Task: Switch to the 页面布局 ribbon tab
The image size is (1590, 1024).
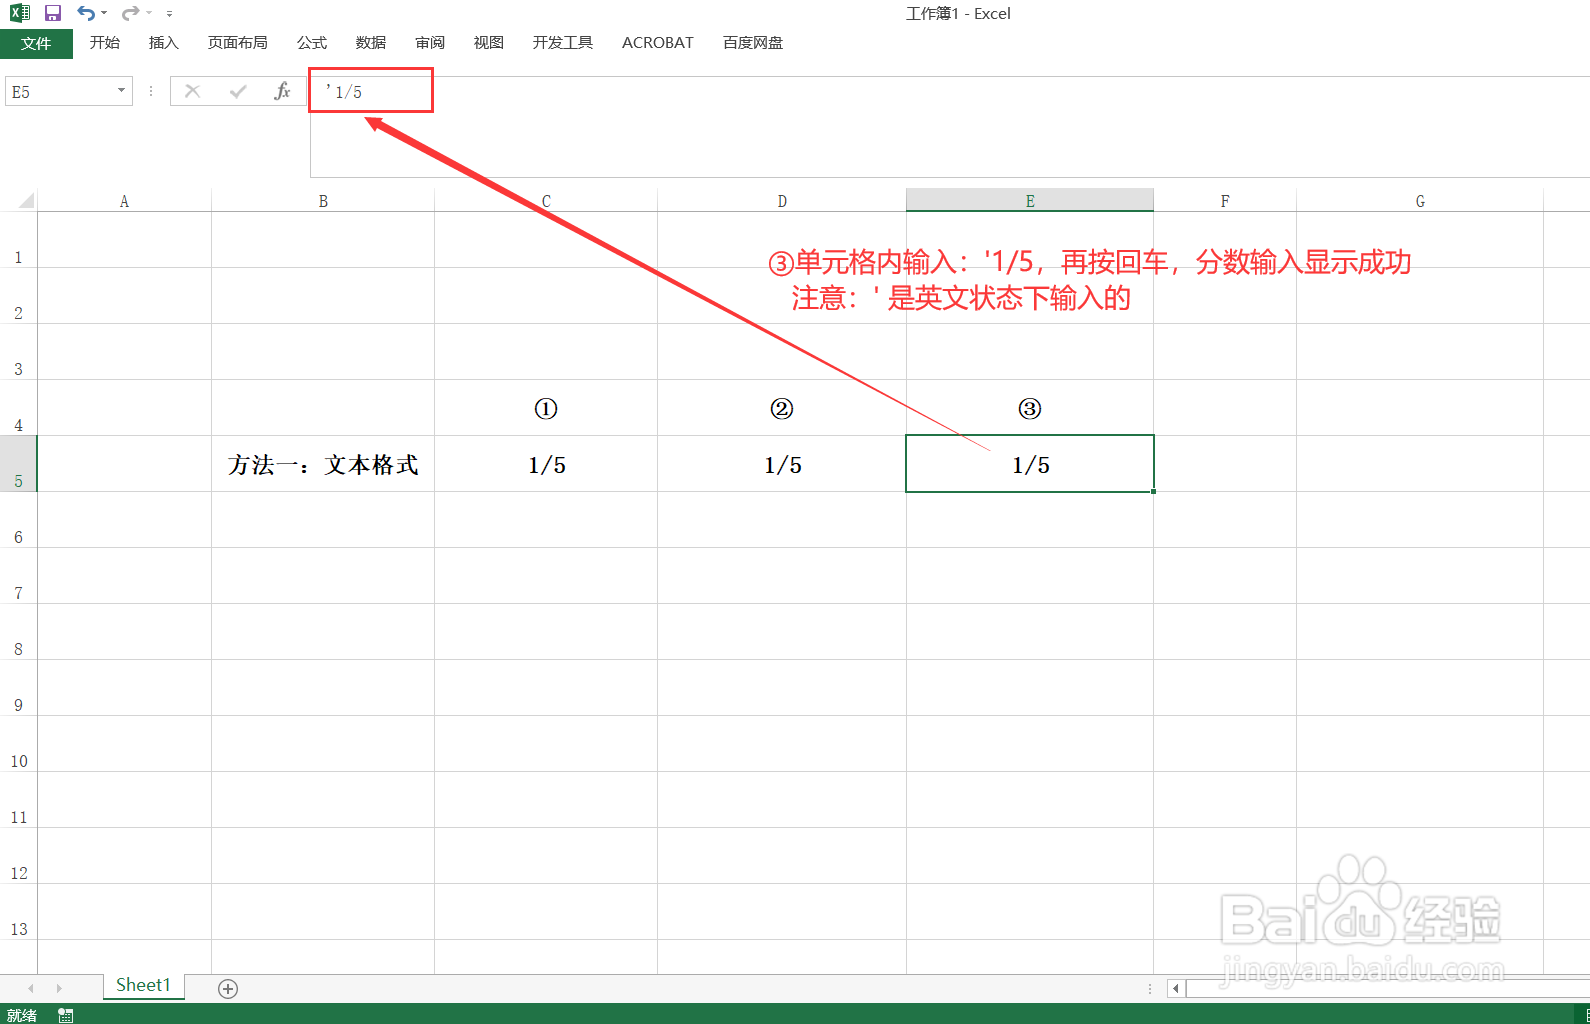Action: tap(238, 43)
